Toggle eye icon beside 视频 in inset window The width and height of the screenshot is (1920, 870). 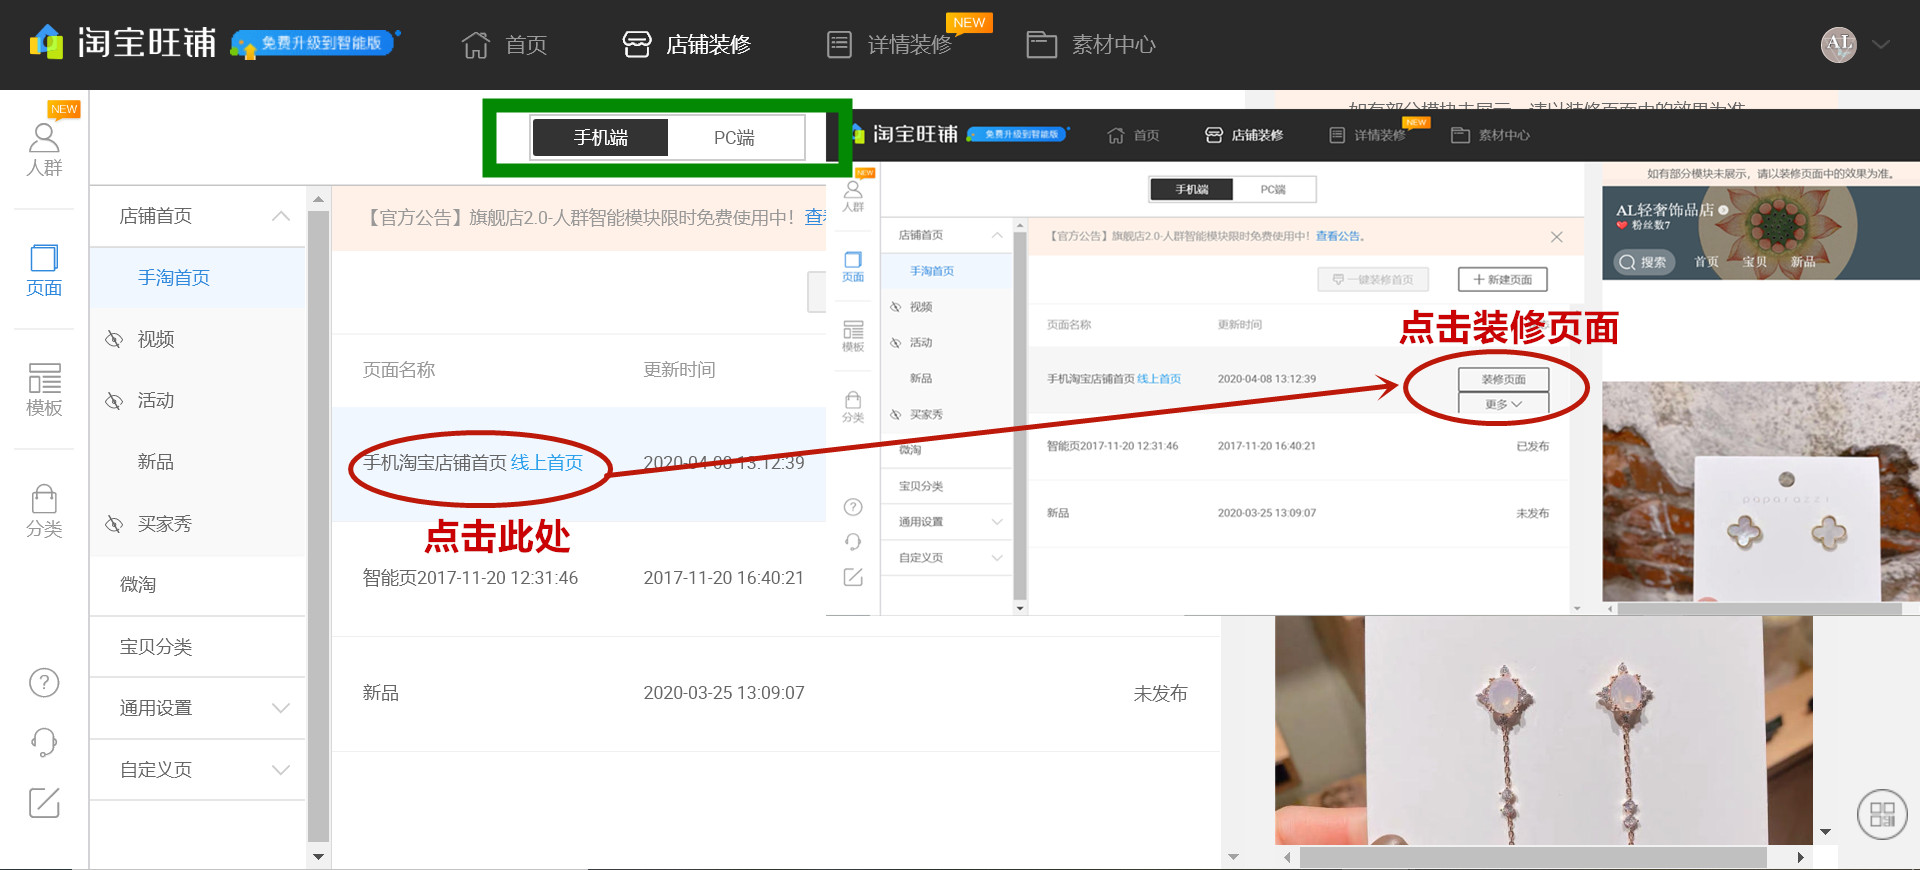pyautogui.click(x=896, y=307)
